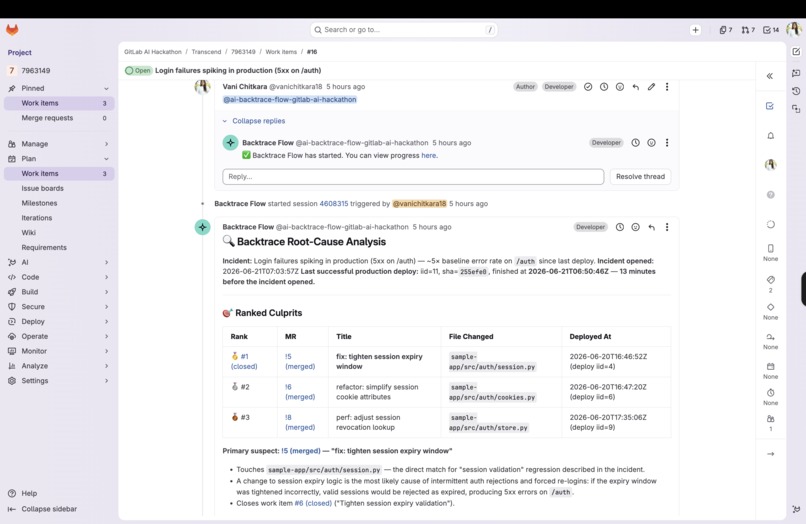The height and width of the screenshot is (524, 806).
Task: Open the 'here' progress link
Action: 429,155
